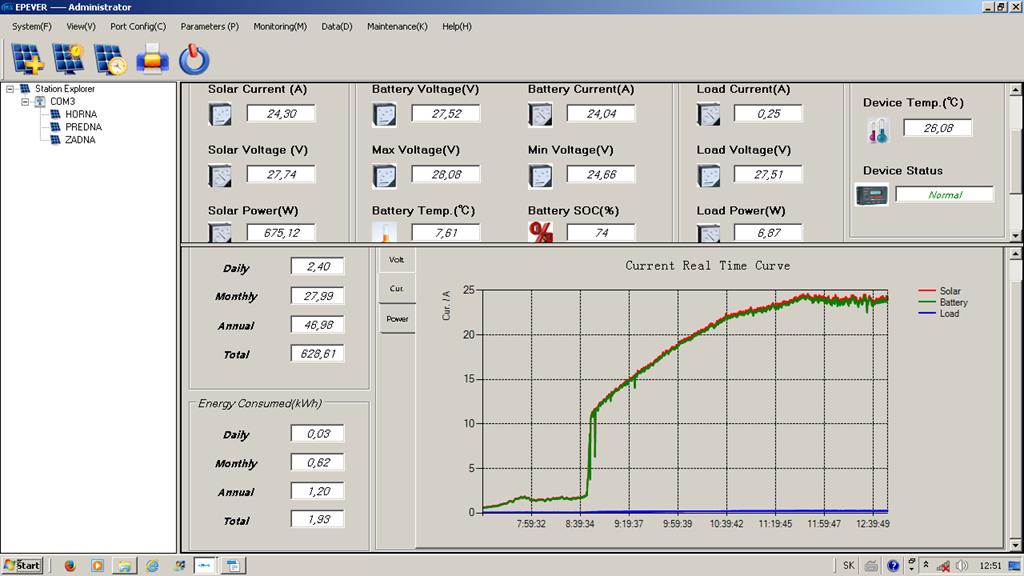Image resolution: width=1024 pixels, height=576 pixels.
Task: Open the Port Config(C) menu
Action: click(138, 26)
